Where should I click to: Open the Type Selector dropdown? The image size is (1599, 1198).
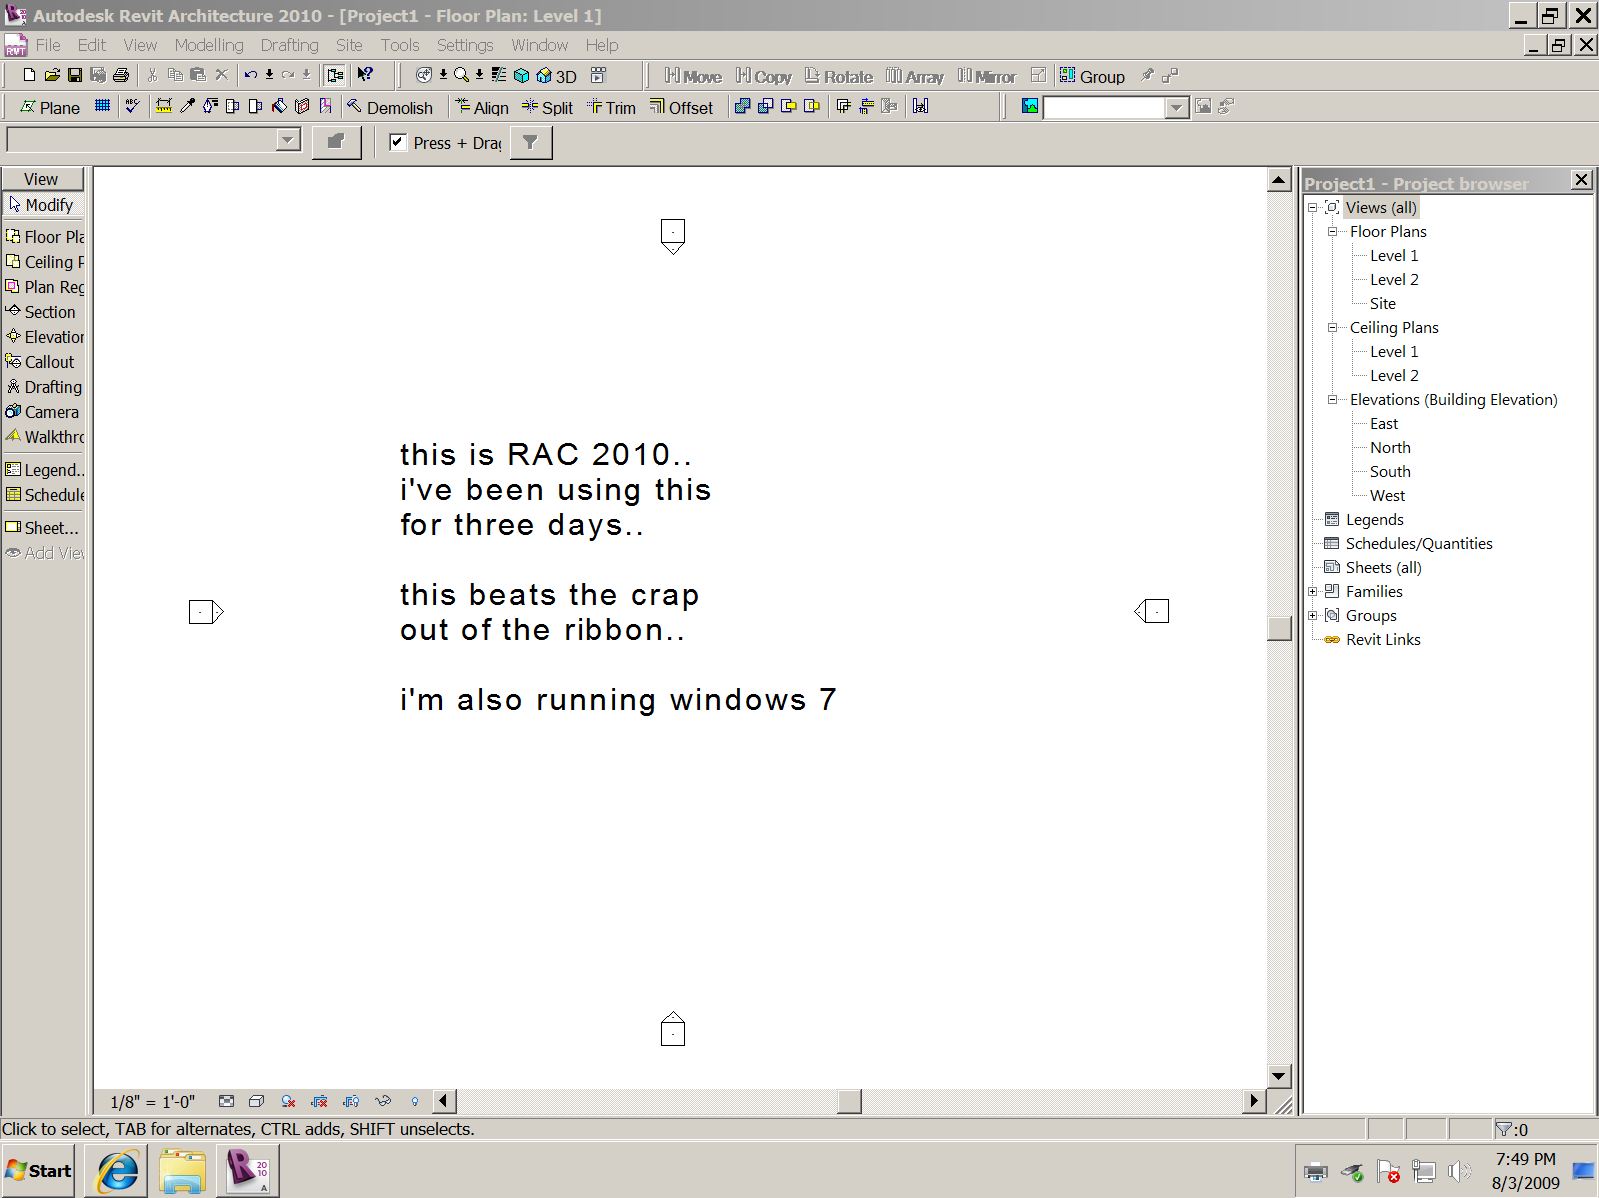pyautogui.click(x=288, y=140)
